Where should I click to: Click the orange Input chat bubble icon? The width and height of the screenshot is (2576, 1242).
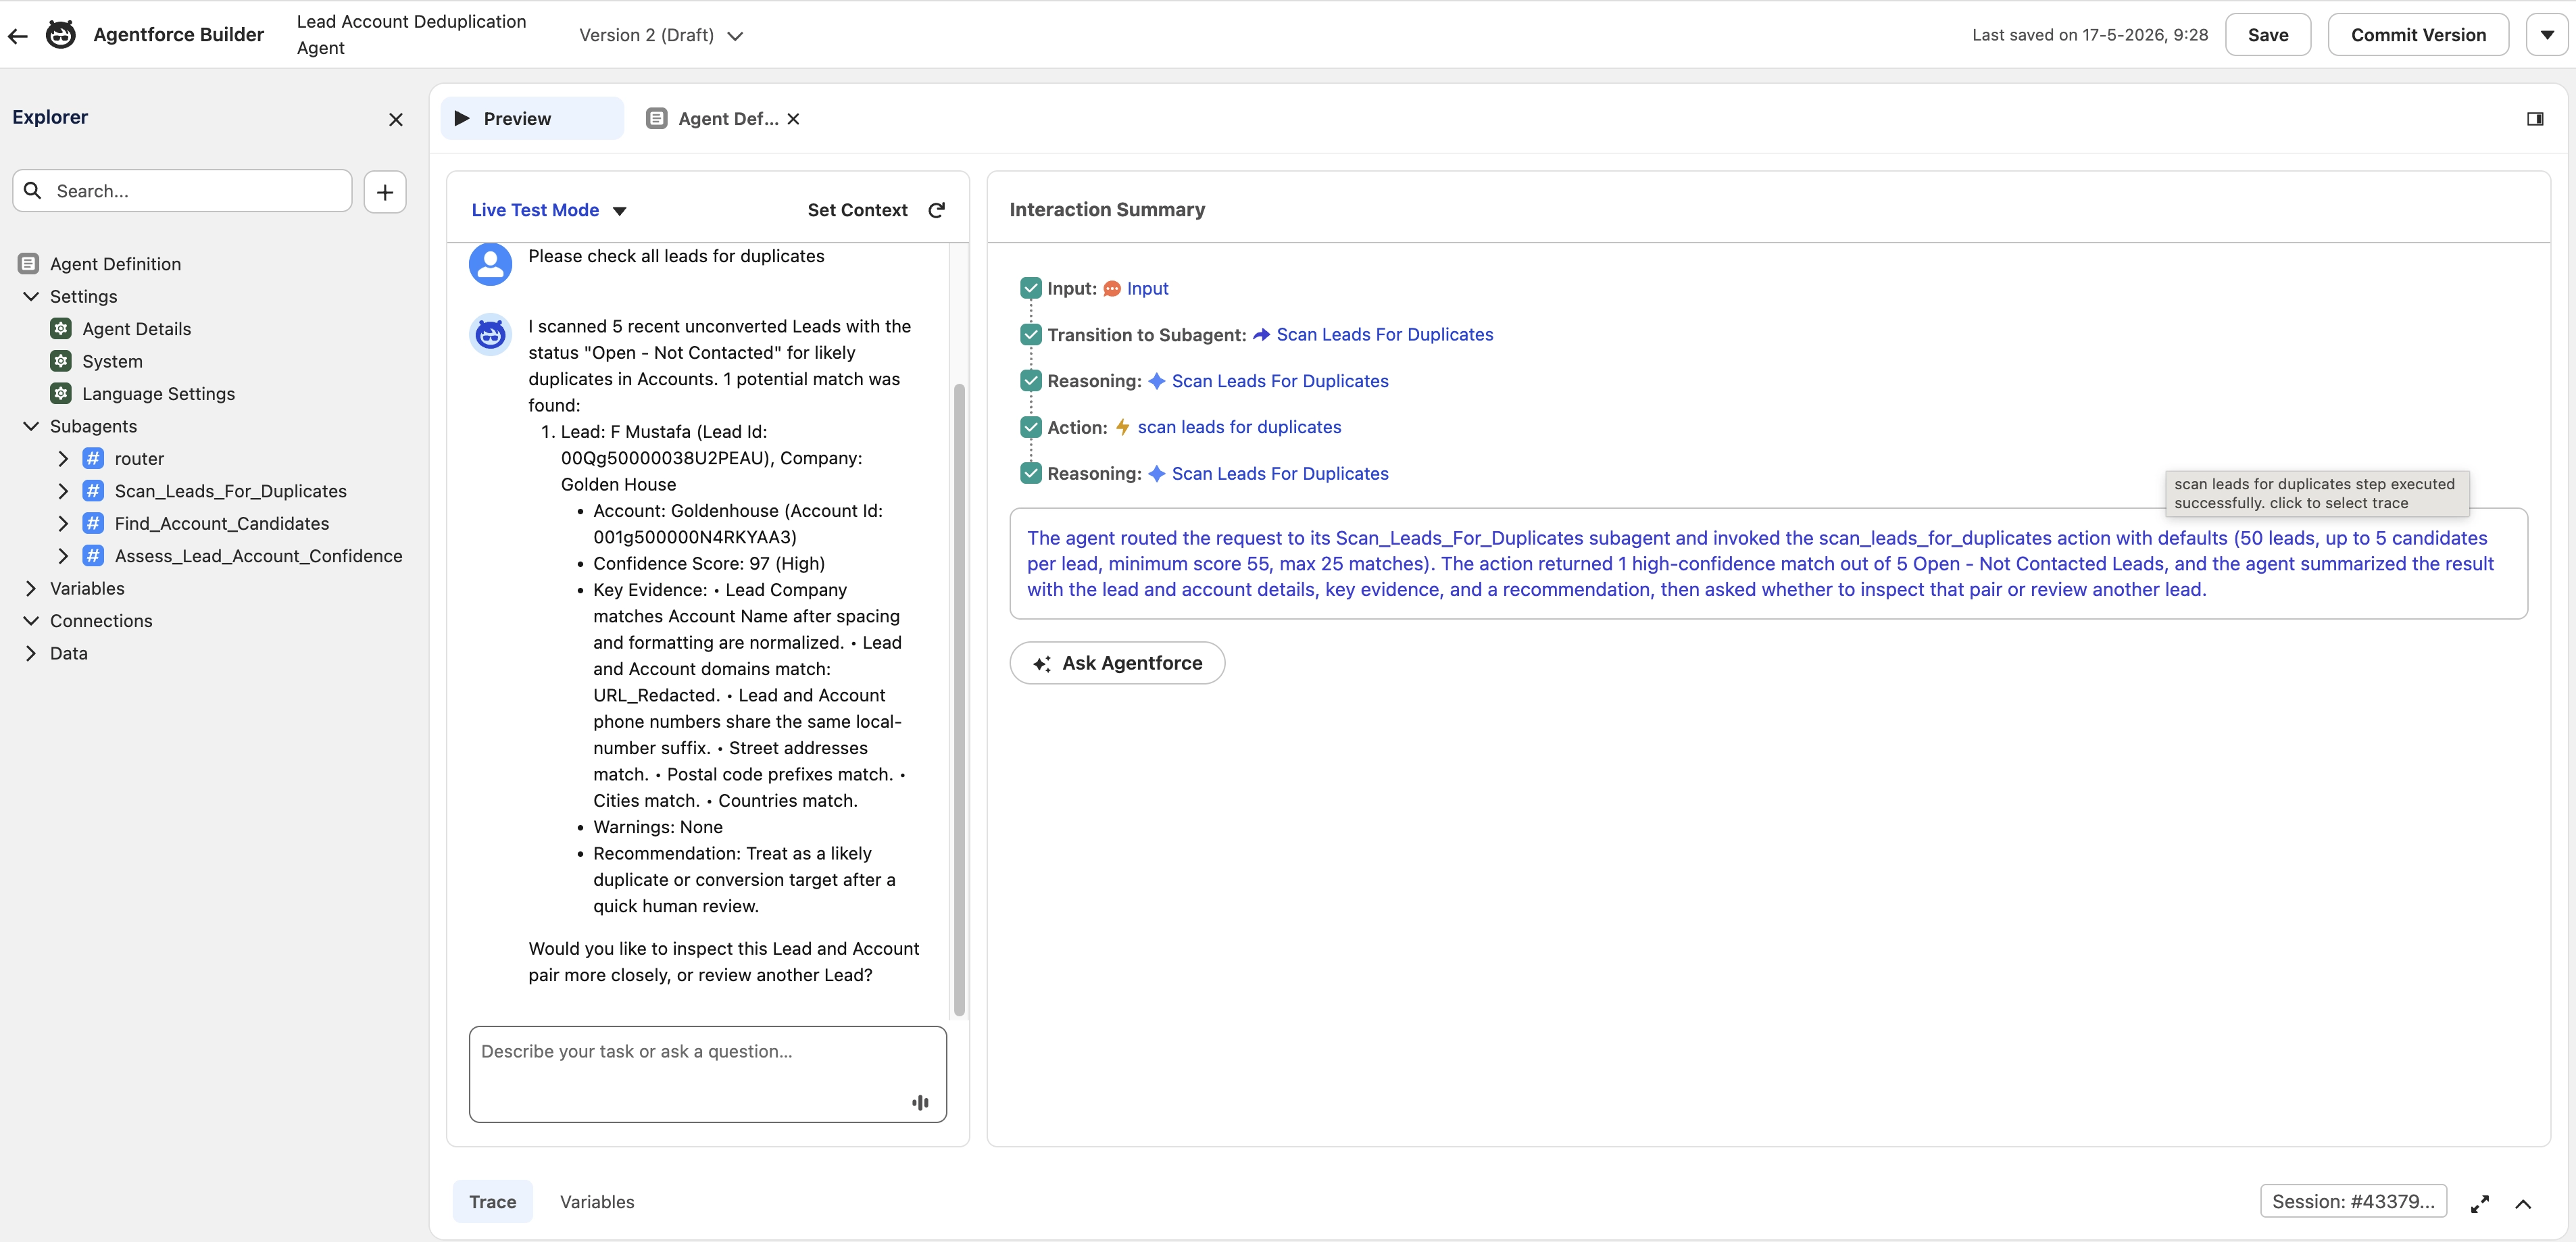click(1112, 289)
